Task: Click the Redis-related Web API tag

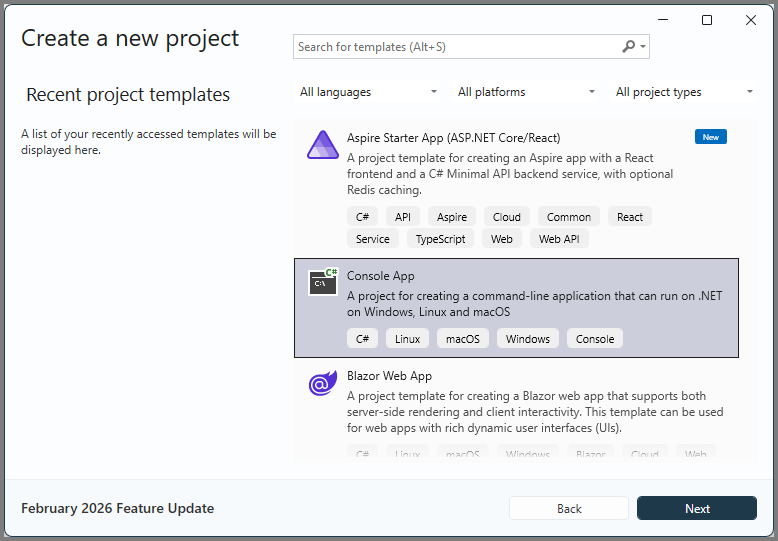Action: coord(558,239)
